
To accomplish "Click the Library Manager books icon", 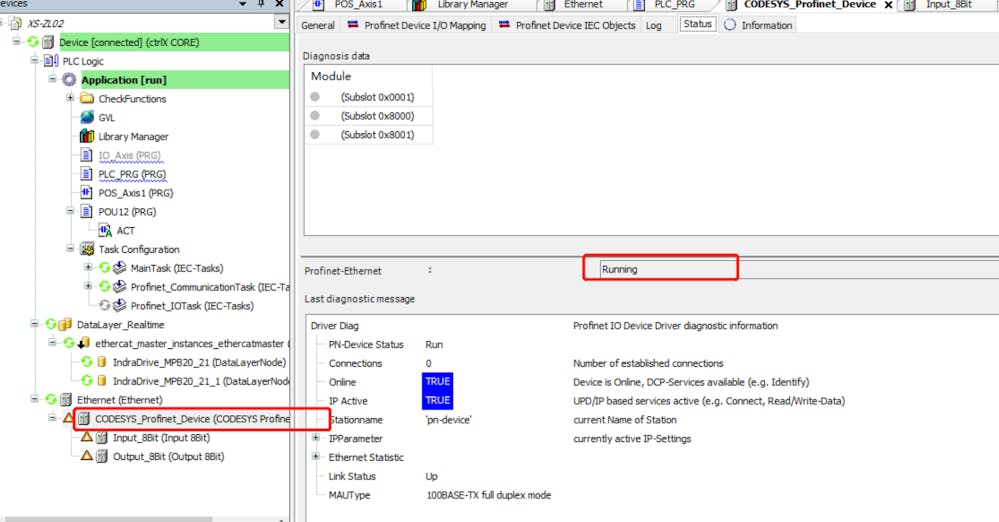I will [87, 137].
